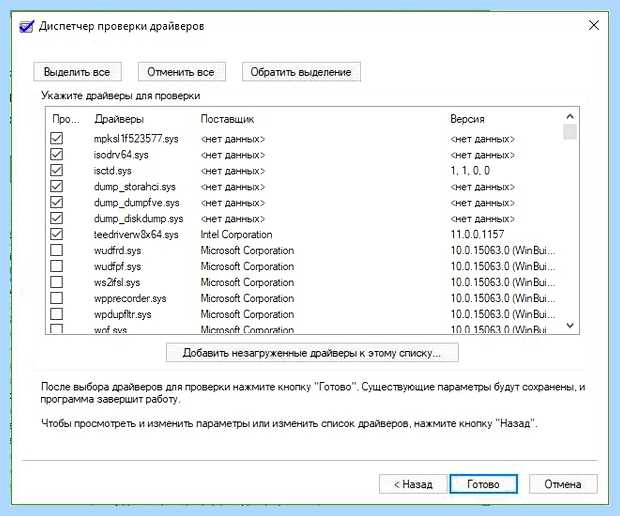Uncheck the isodrv64.sys checkbox
The width and height of the screenshot is (620, 516).
(x=57, y=154)
